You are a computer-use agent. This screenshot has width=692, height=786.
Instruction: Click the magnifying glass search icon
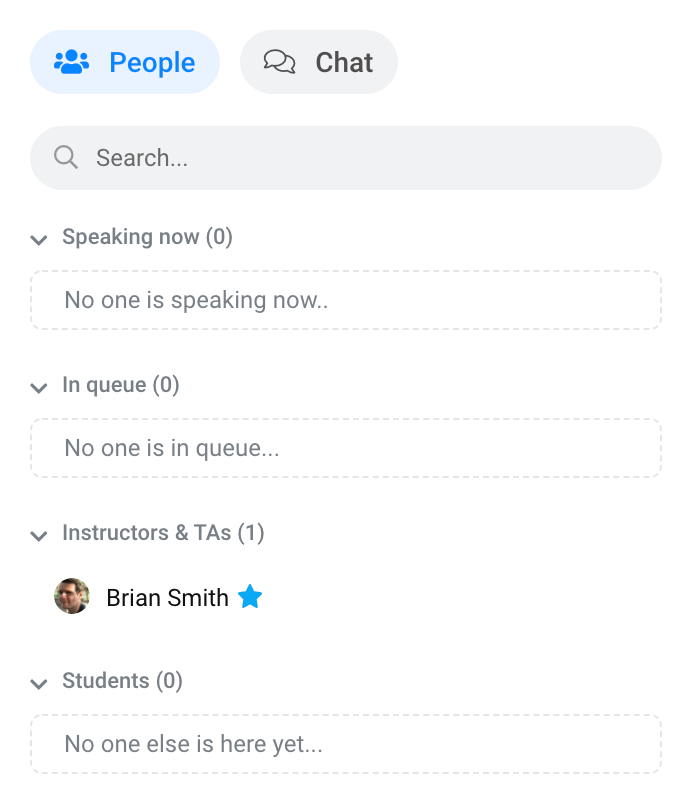[x=66, y=157]
